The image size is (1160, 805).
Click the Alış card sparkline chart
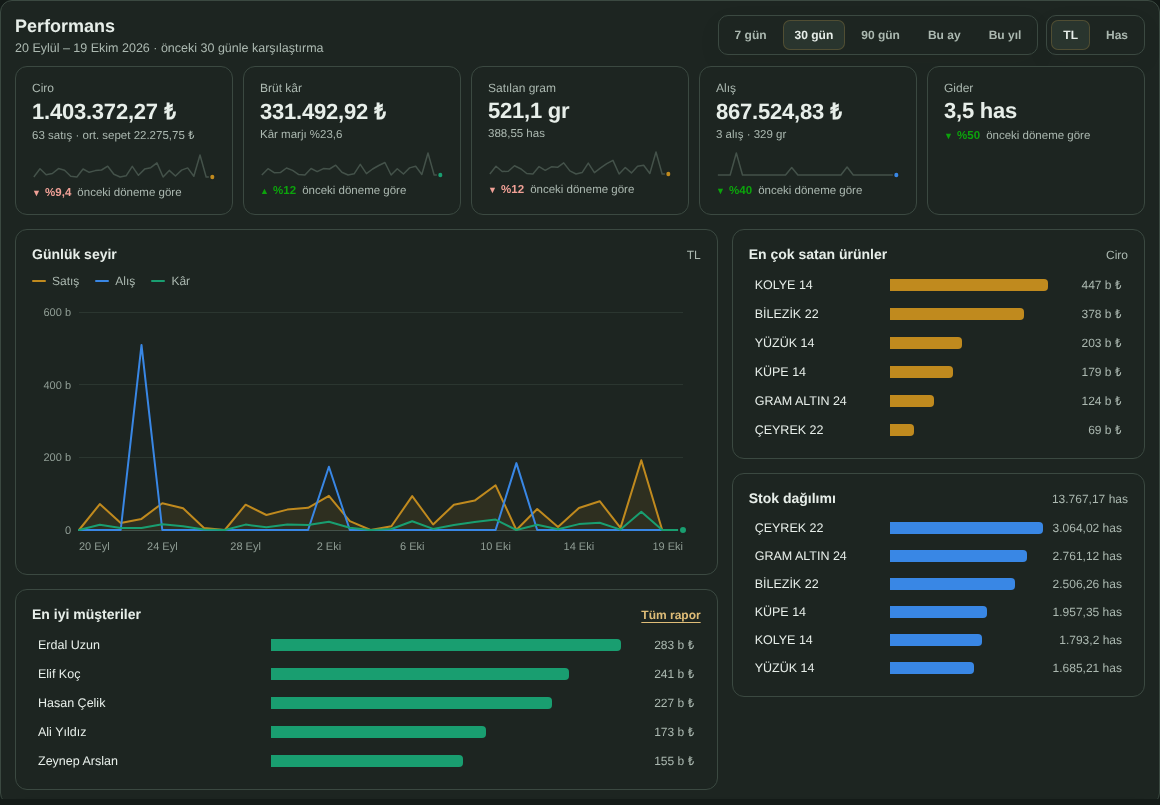click(x=807, y=164)
